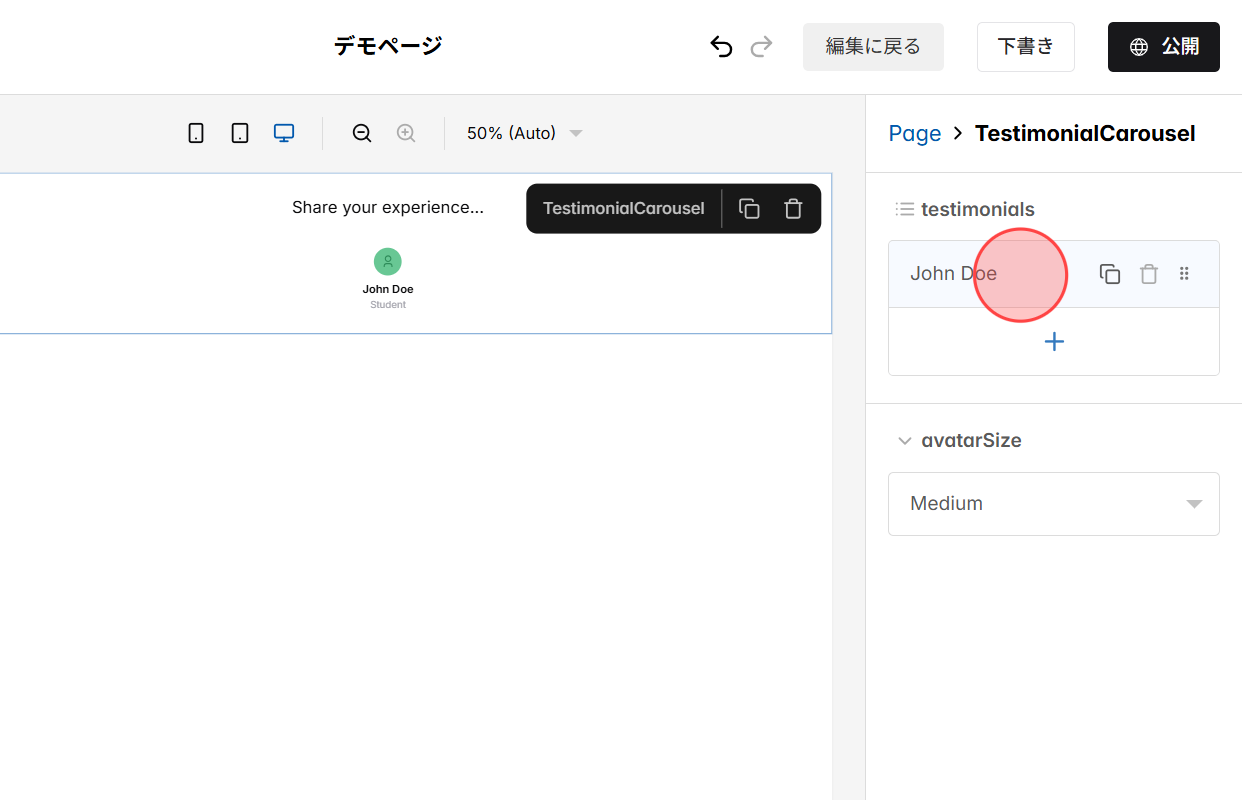Redo the last change
1242x800 pixels.
pyautogui.click(x=761, y=46)
